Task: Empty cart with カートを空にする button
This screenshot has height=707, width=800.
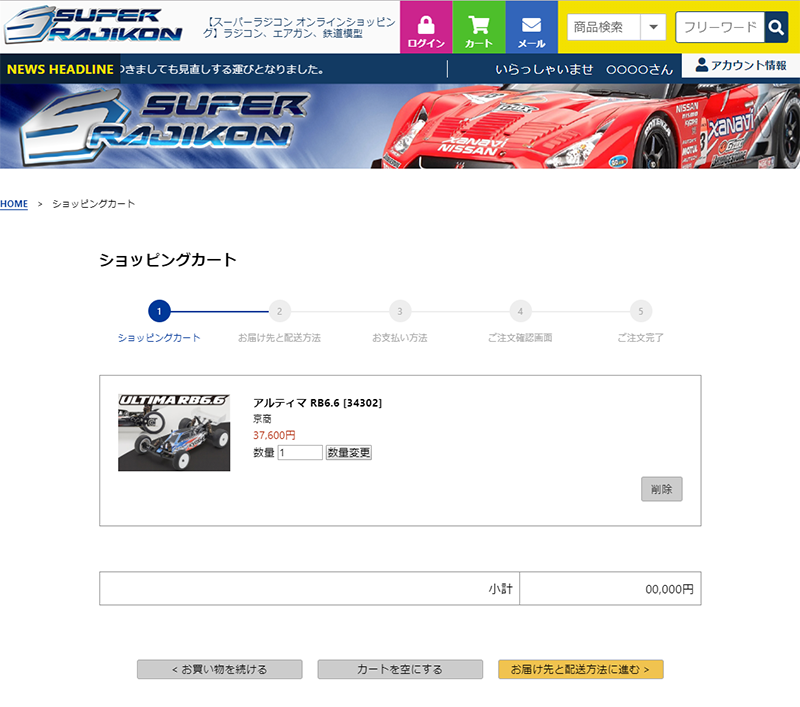Action: 399,669
